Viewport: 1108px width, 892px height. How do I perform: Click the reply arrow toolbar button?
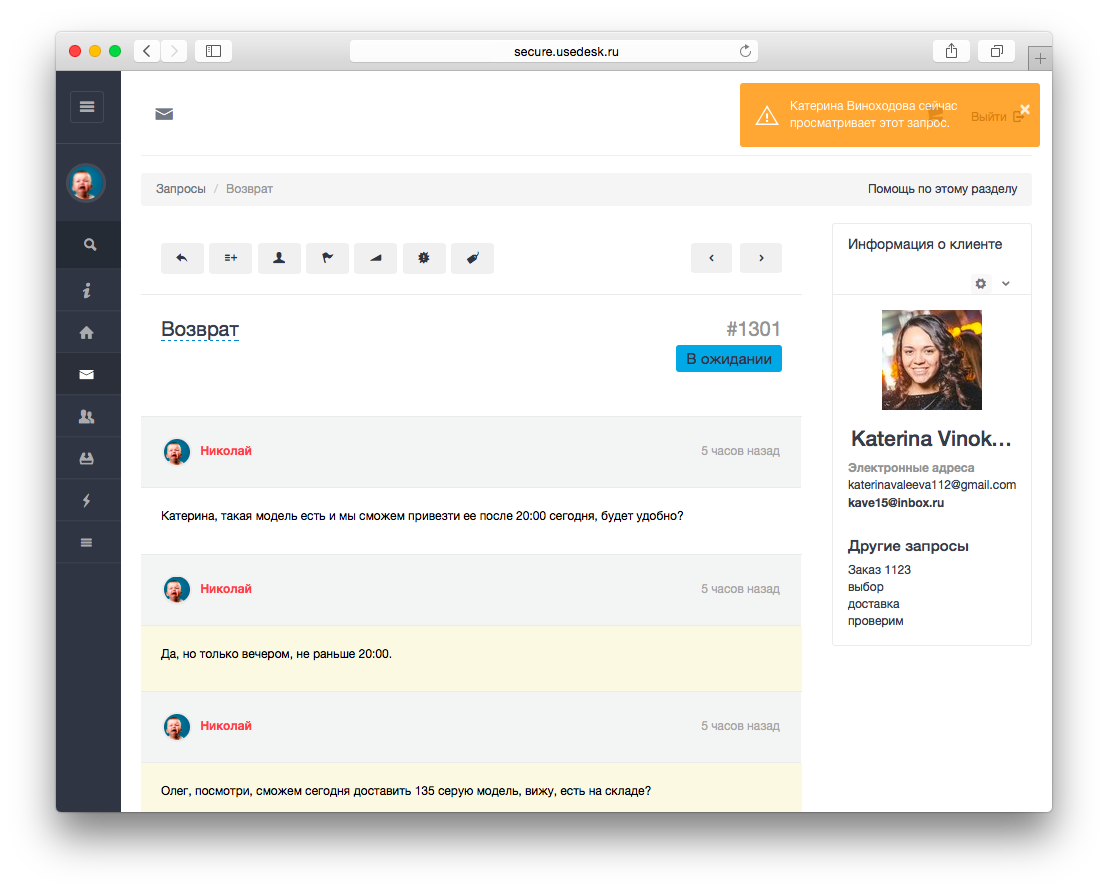point(182,258)
